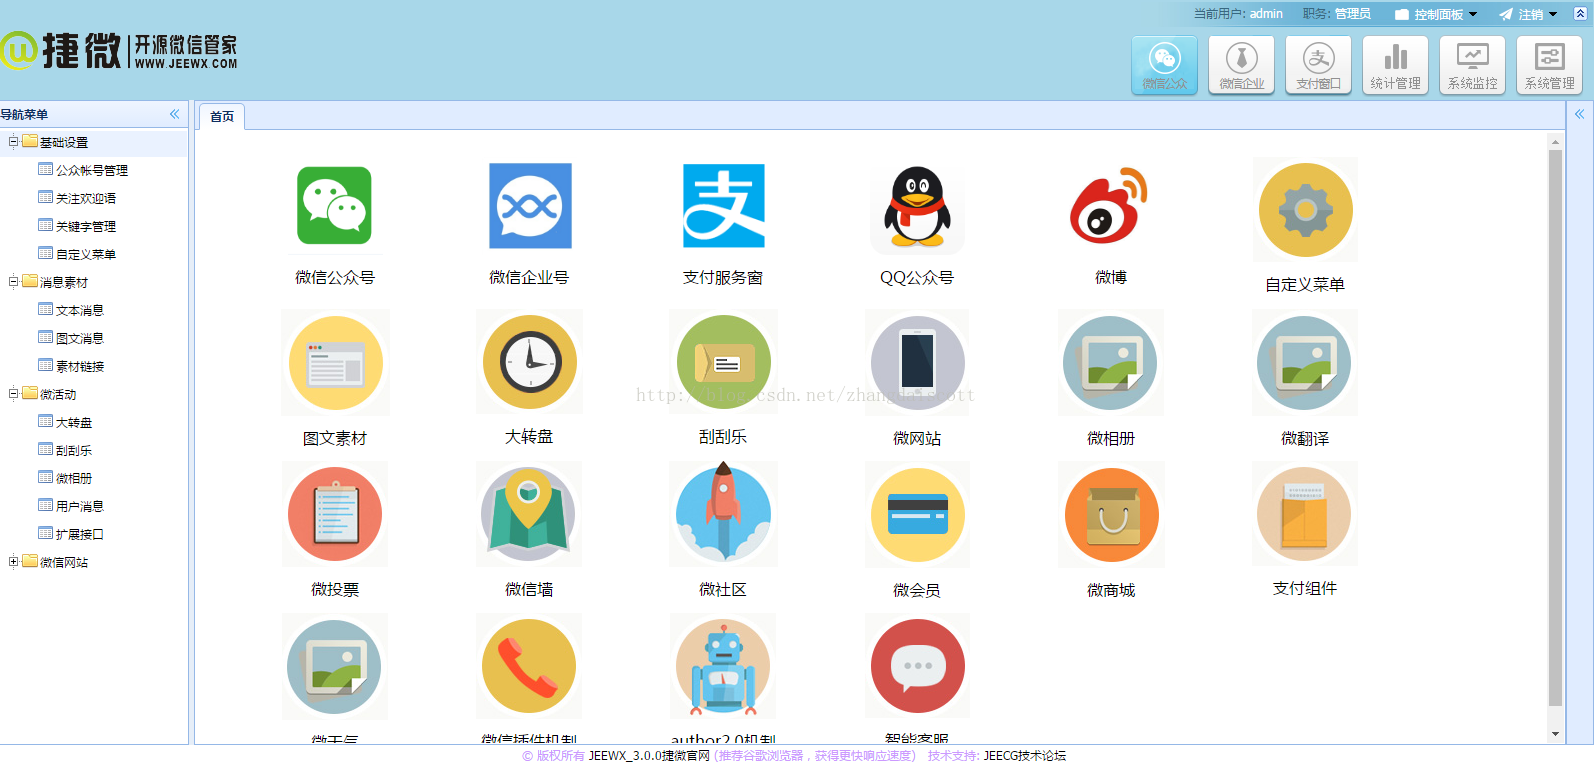Open the 支付组件 box icon
The width and height of the screenshot is (1594, 768).
tap(1304, 514)
